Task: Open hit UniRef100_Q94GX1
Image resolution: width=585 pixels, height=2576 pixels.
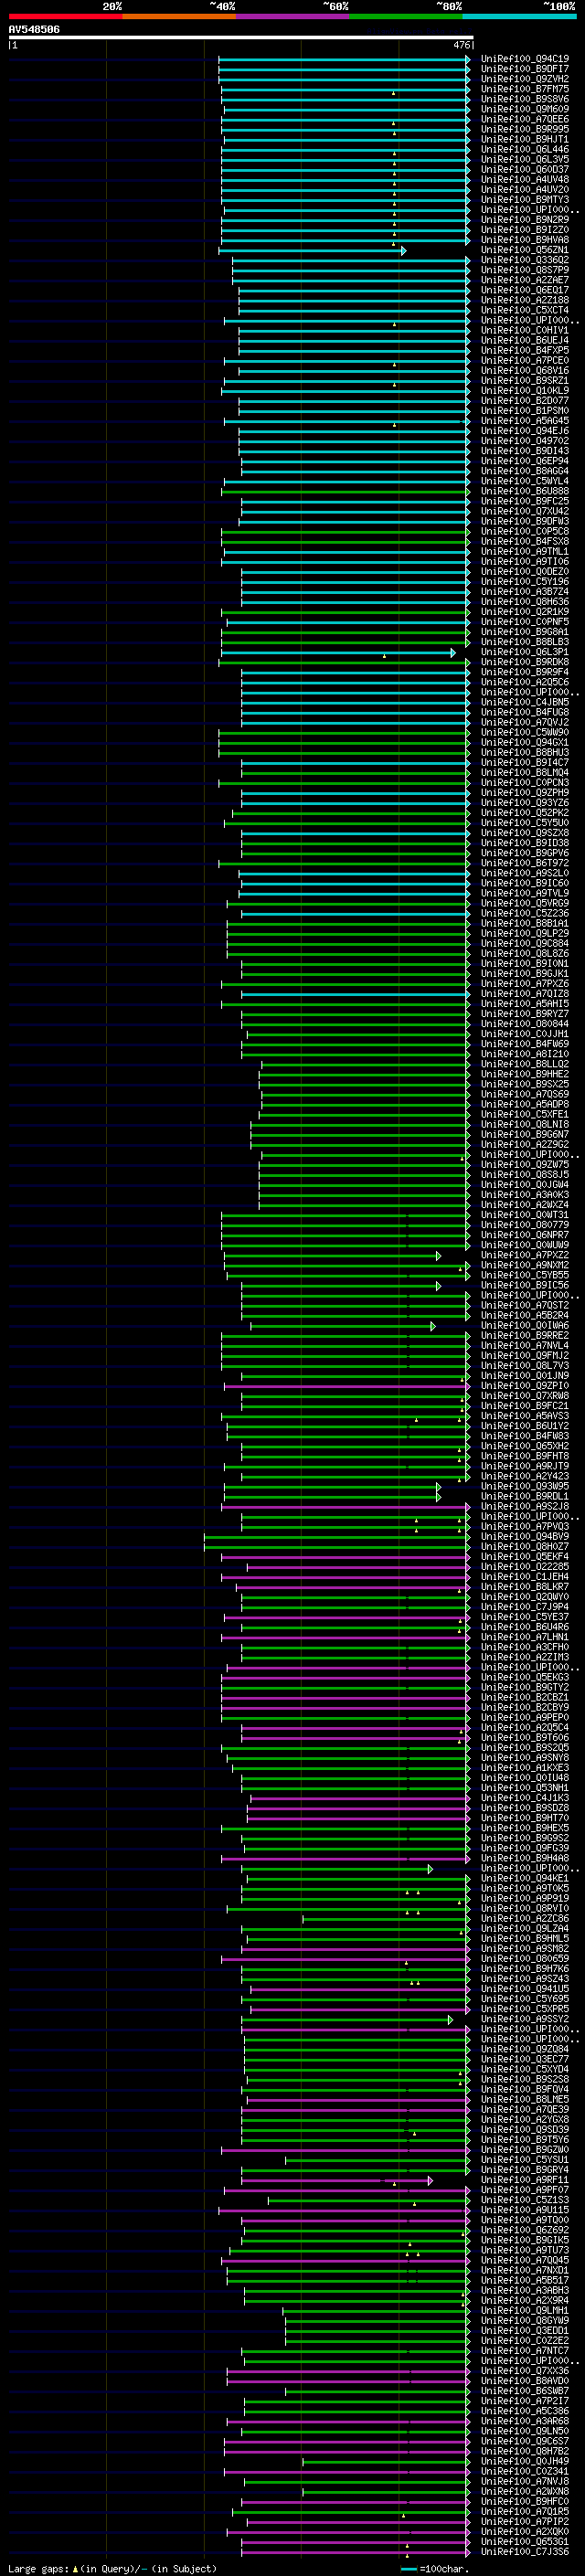Action: click(x=525, y=742)
